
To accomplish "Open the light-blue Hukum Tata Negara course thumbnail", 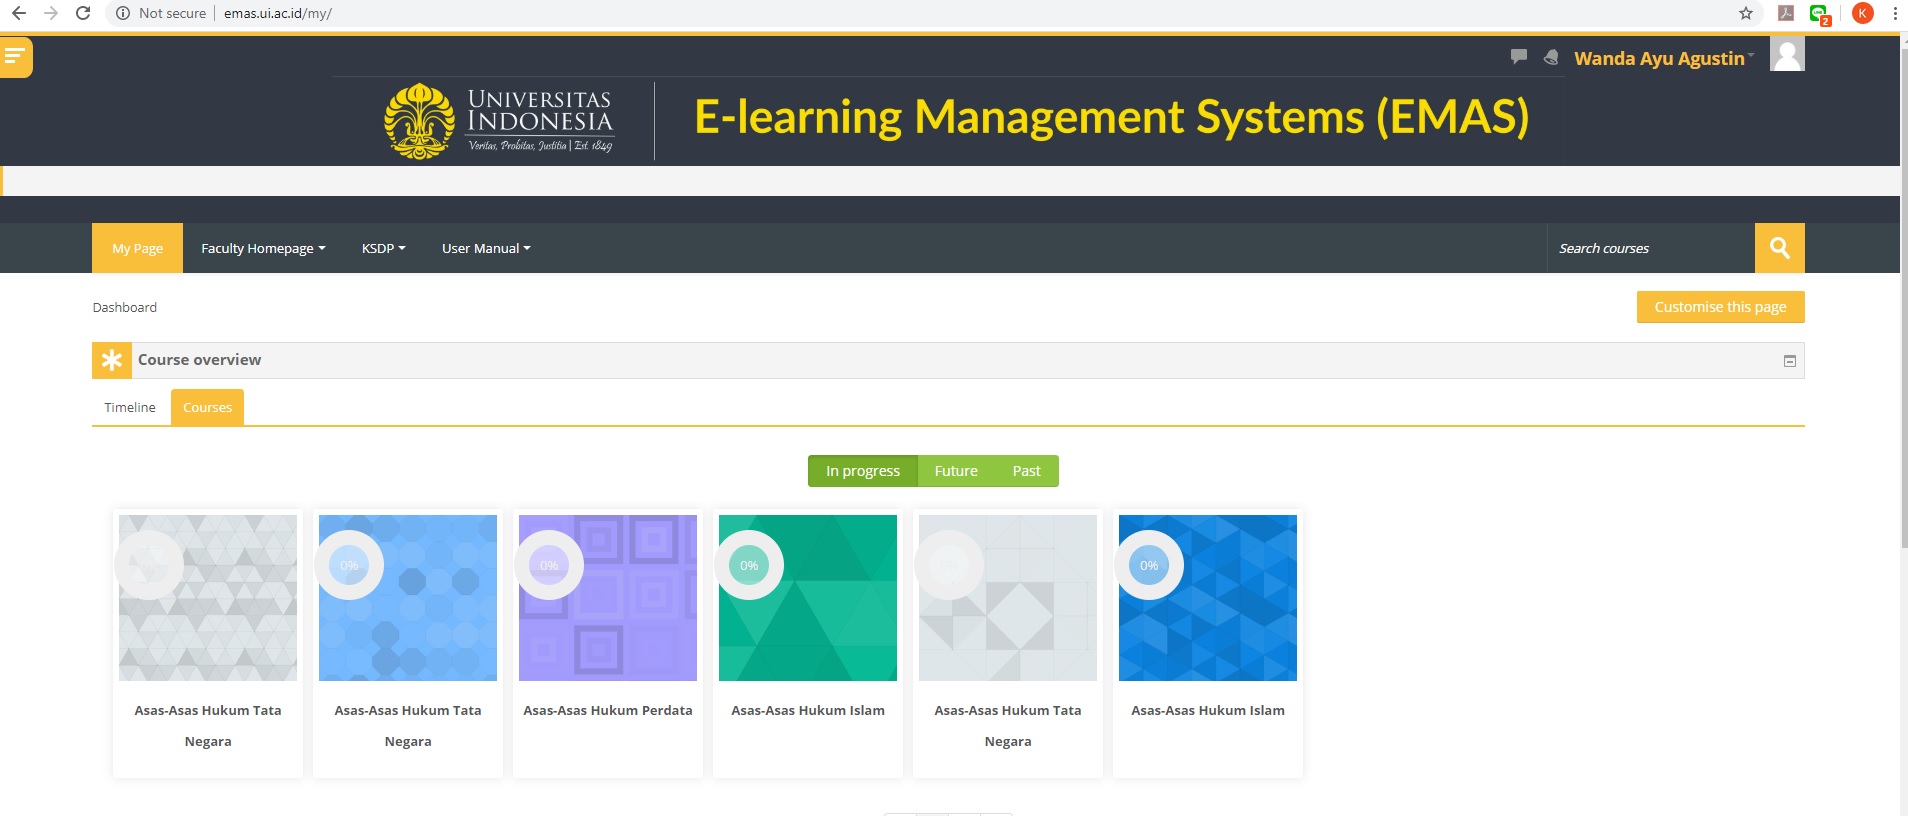I will [408, 598].
